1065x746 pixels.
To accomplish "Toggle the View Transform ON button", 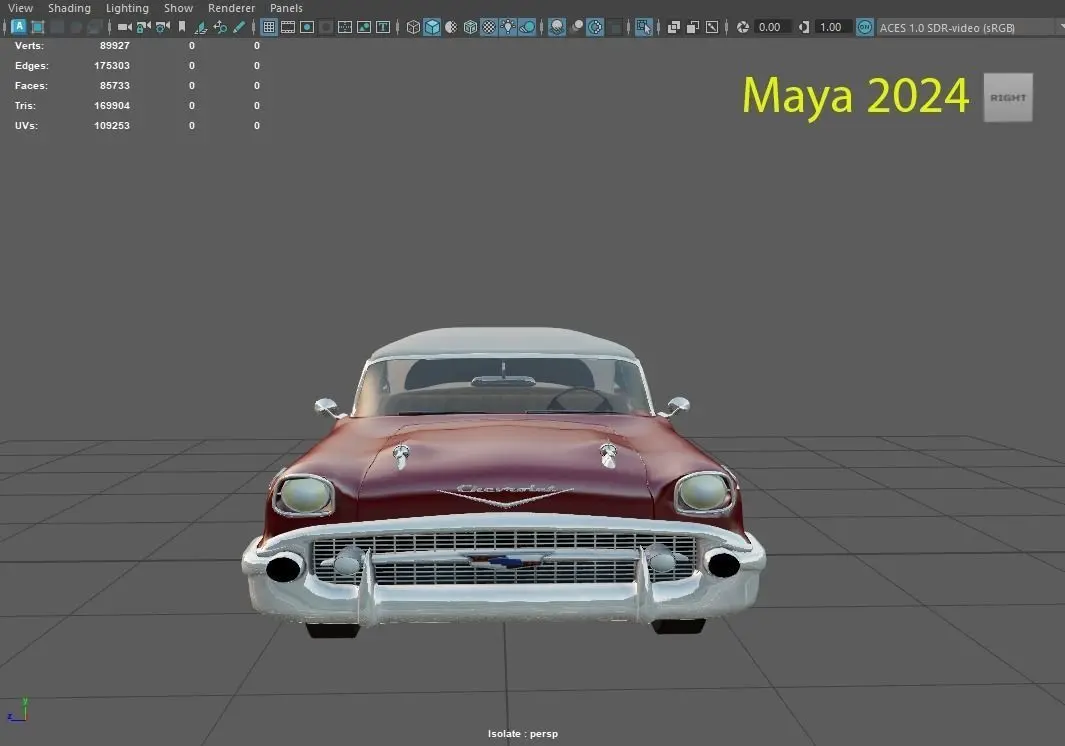I will click(865, 27).
